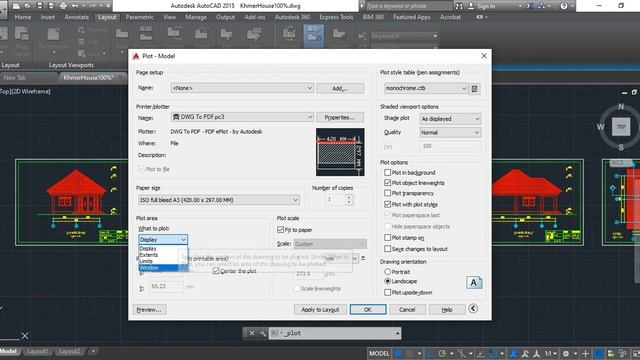
Task: Collapse the What to plot dropdown
Action: pos(163,240)
